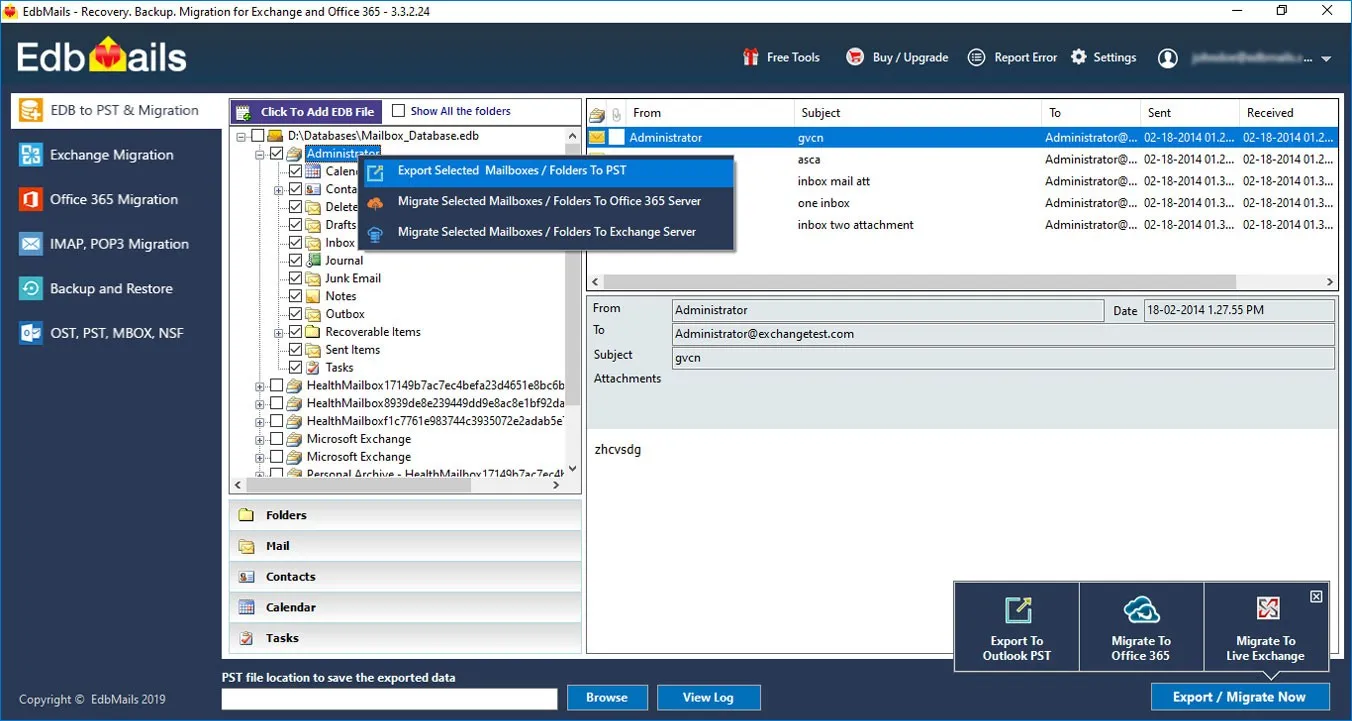Viewport: 1352px width, 721px height.
Task: Choose the Migrate To Office 365 cloud icon
Action: [1141, 610]
